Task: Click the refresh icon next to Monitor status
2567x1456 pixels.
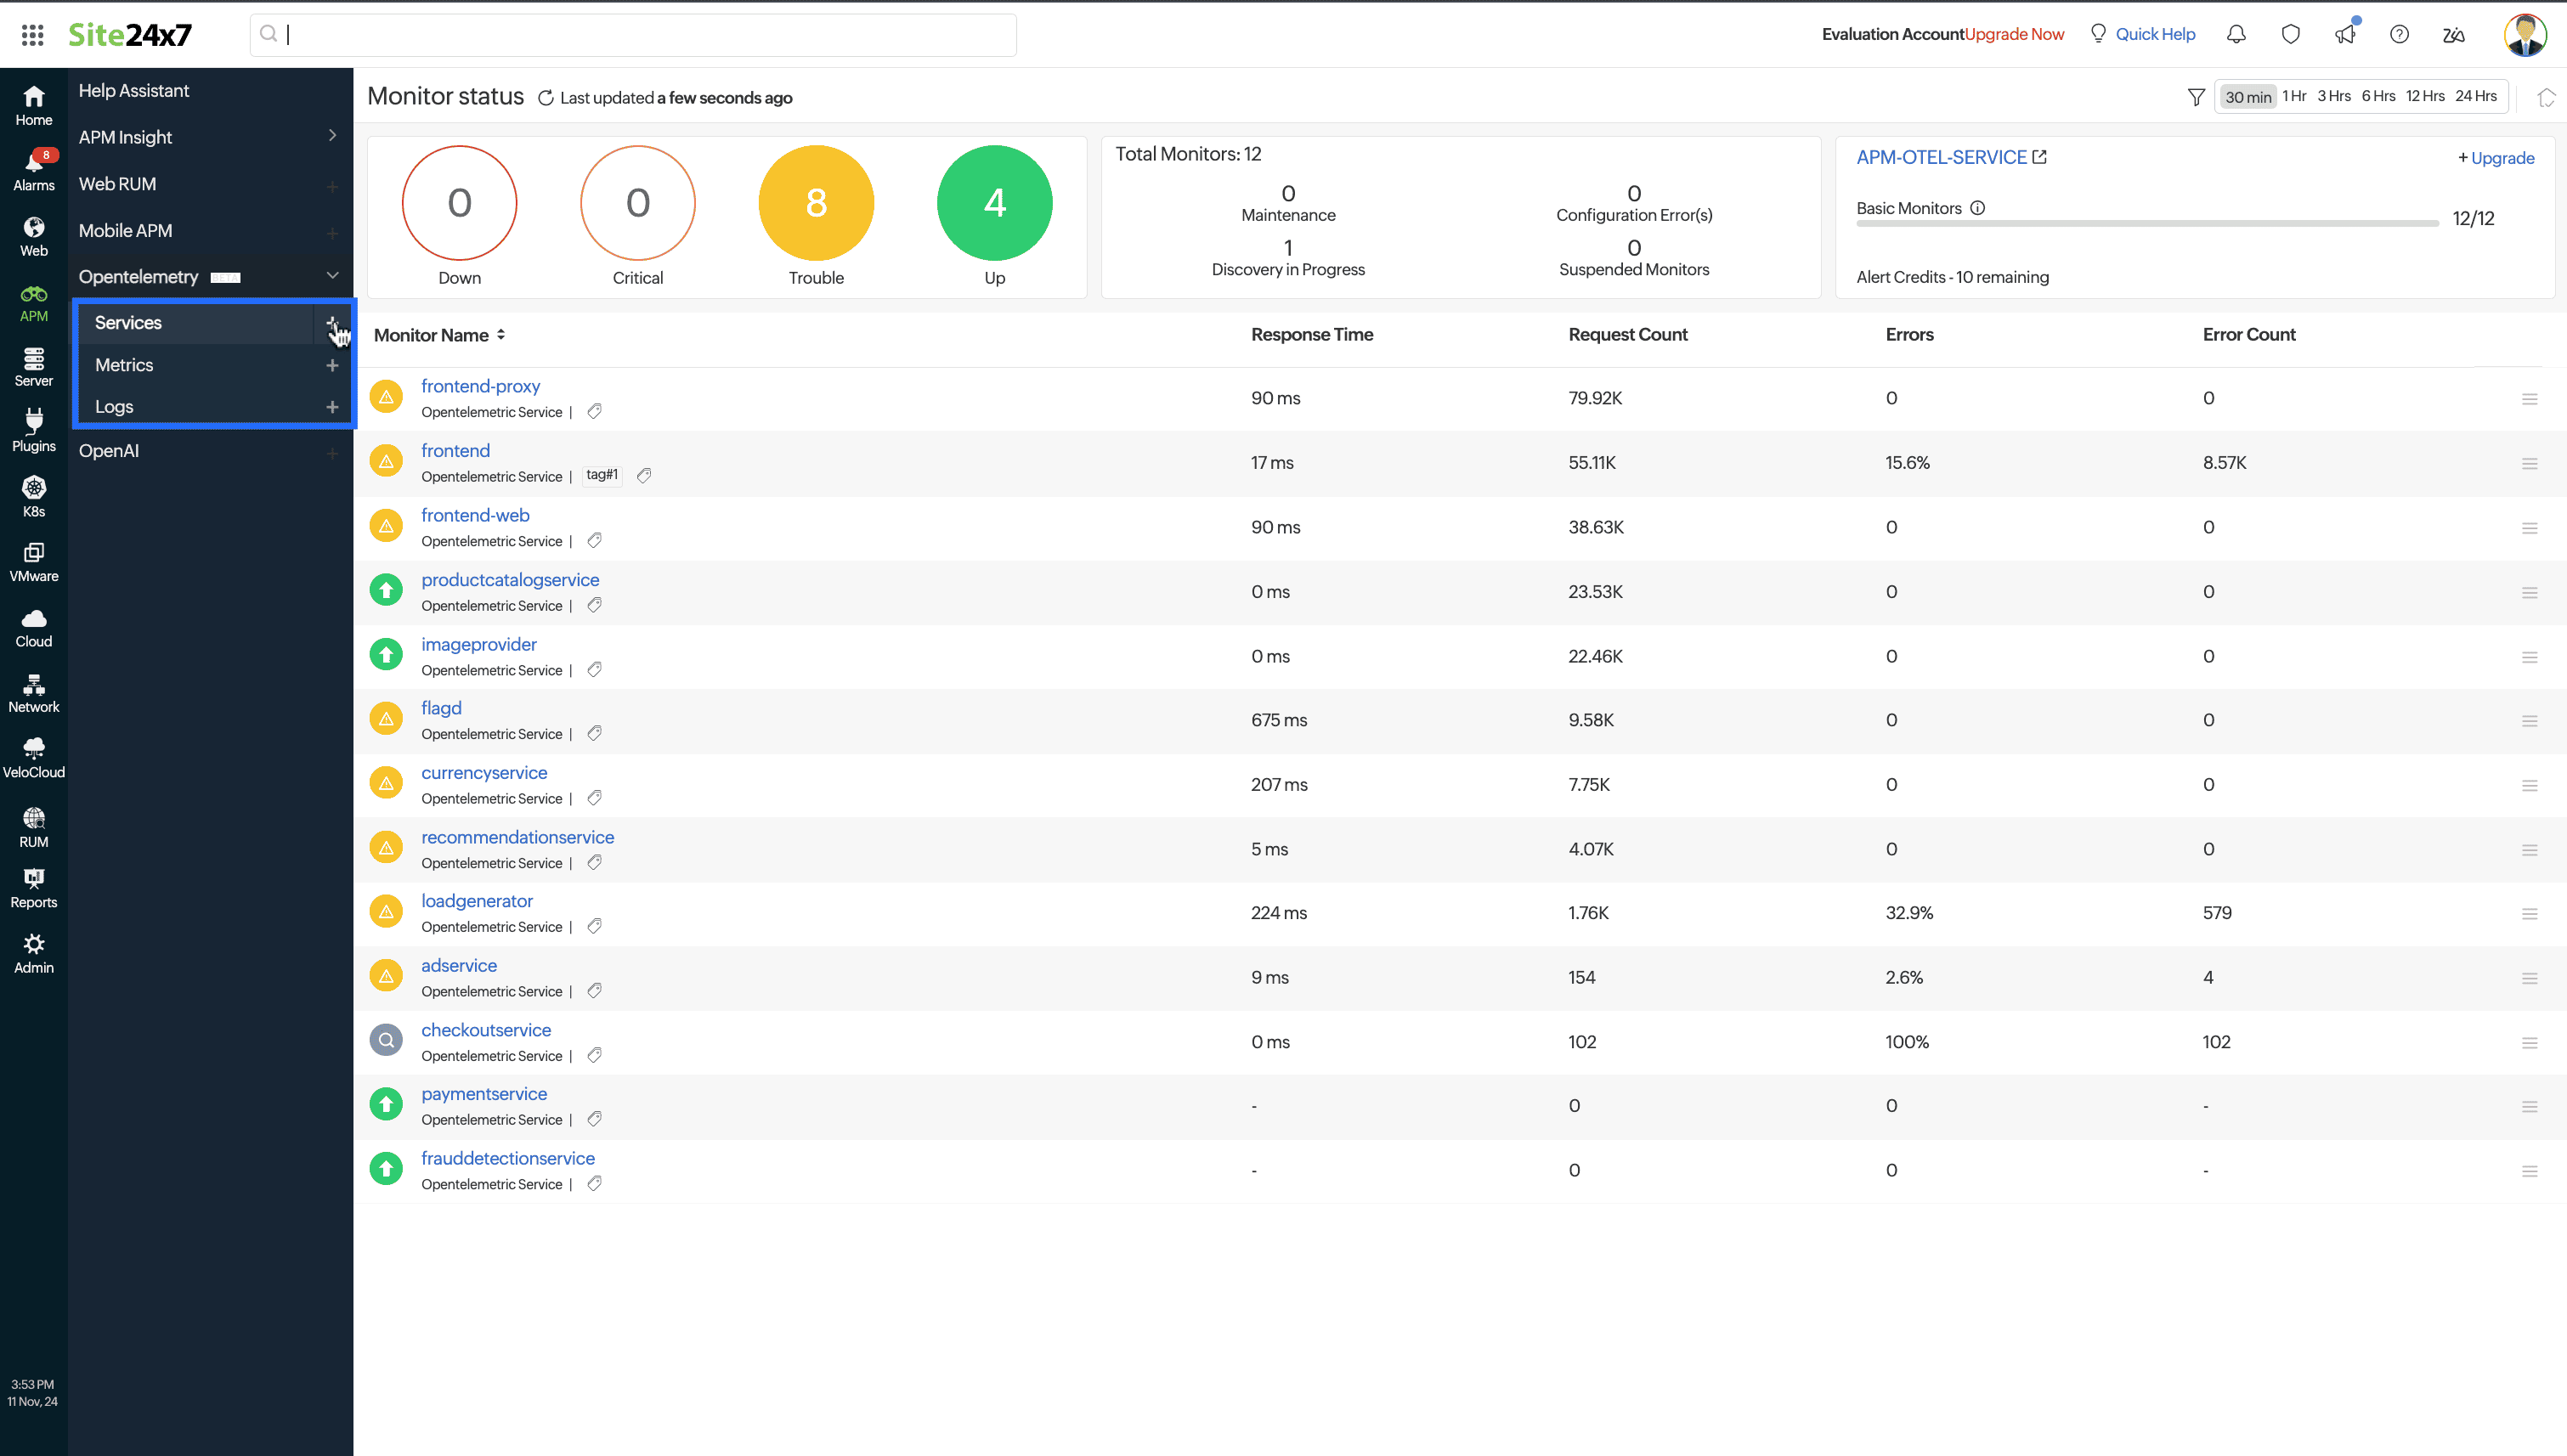Action: pyautogui.click(x=546, y=97)
